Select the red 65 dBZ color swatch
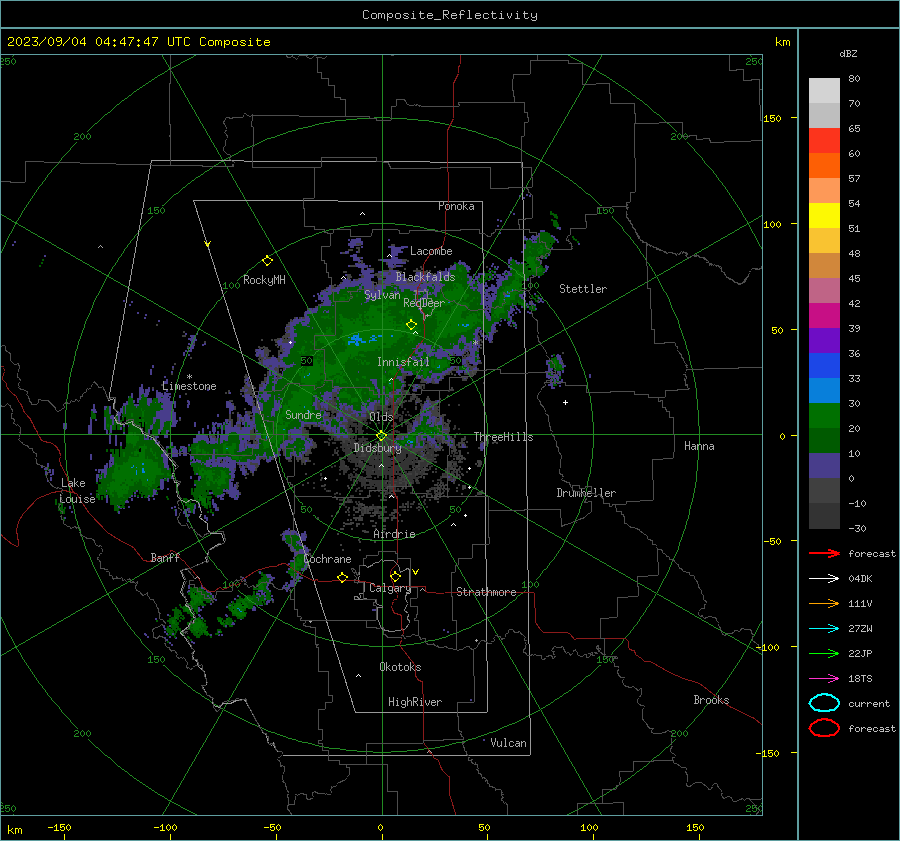 (x=824, y=141)
